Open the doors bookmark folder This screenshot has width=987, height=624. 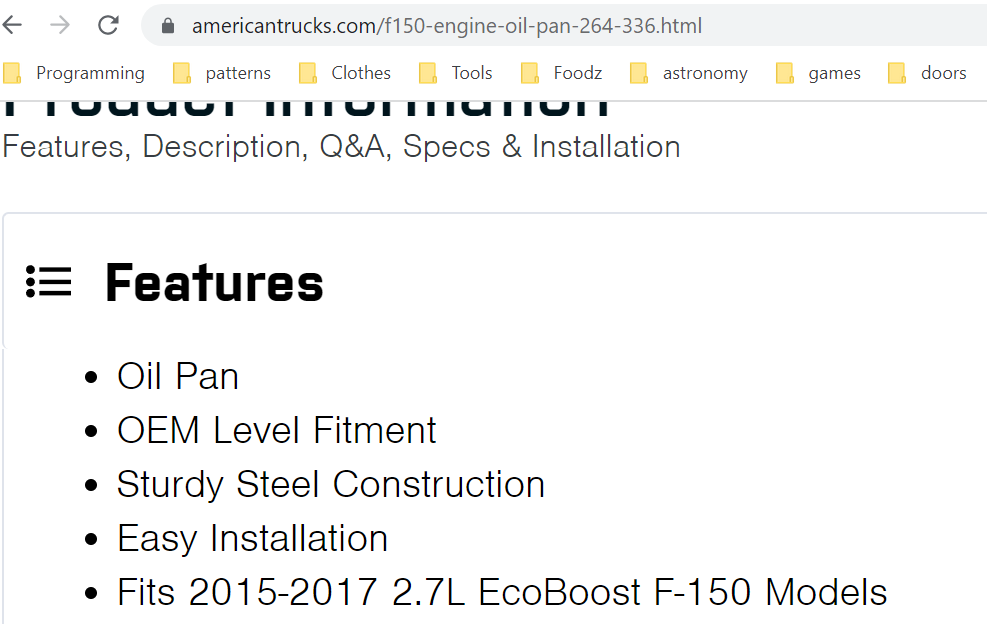pyautogui.click(x=927, y=73)
